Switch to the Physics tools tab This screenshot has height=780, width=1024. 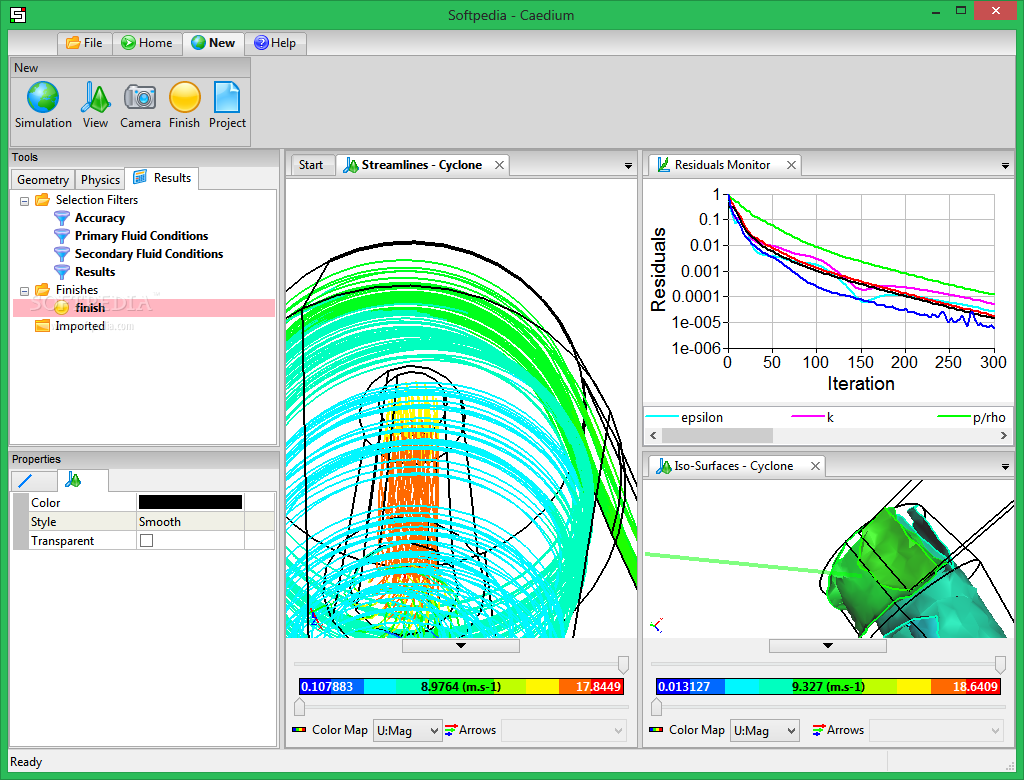click(x=100, y=180)
